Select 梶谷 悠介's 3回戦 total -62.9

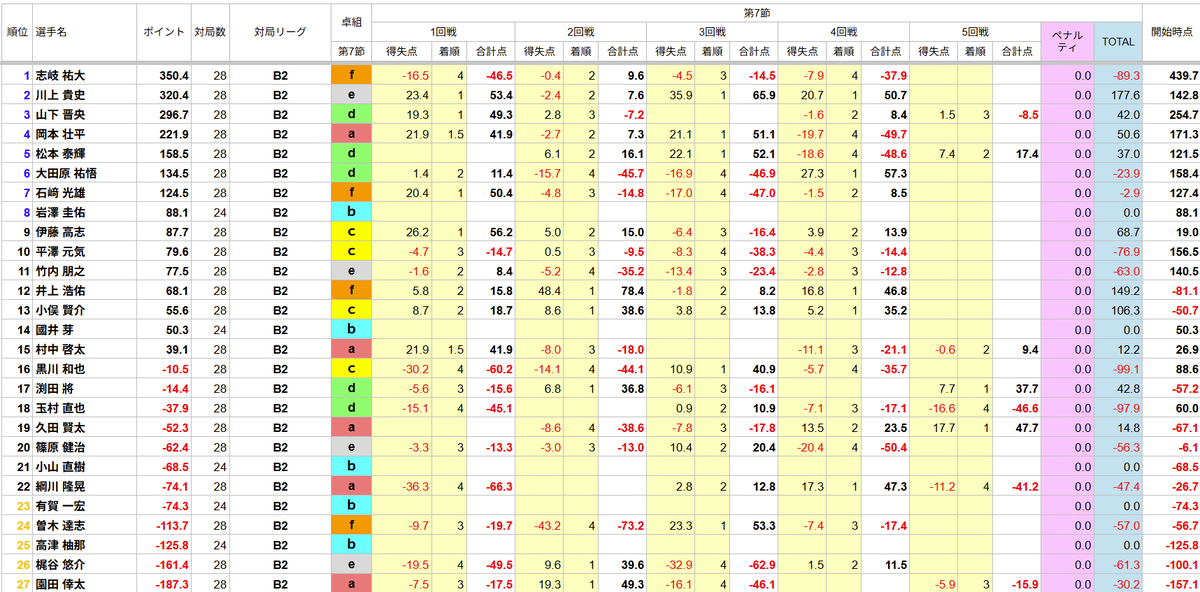(x=759, y=564)
